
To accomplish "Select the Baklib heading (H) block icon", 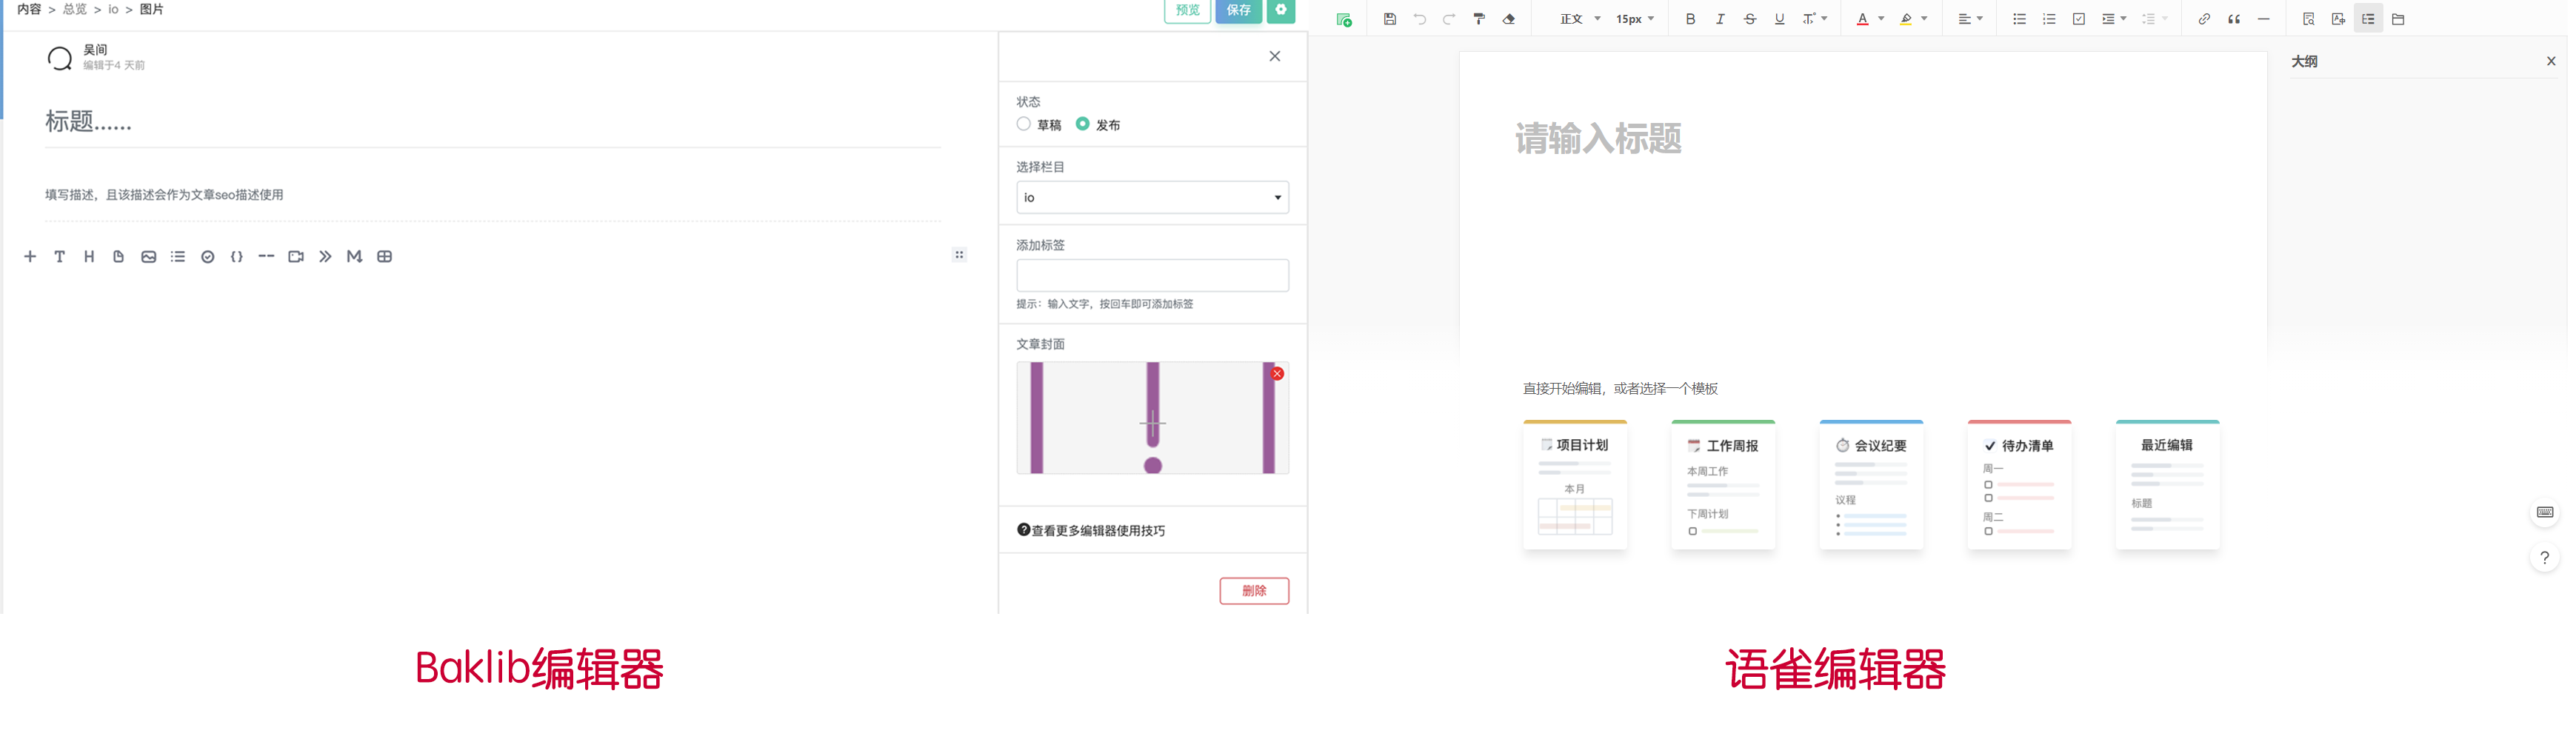I will [89, 257].
